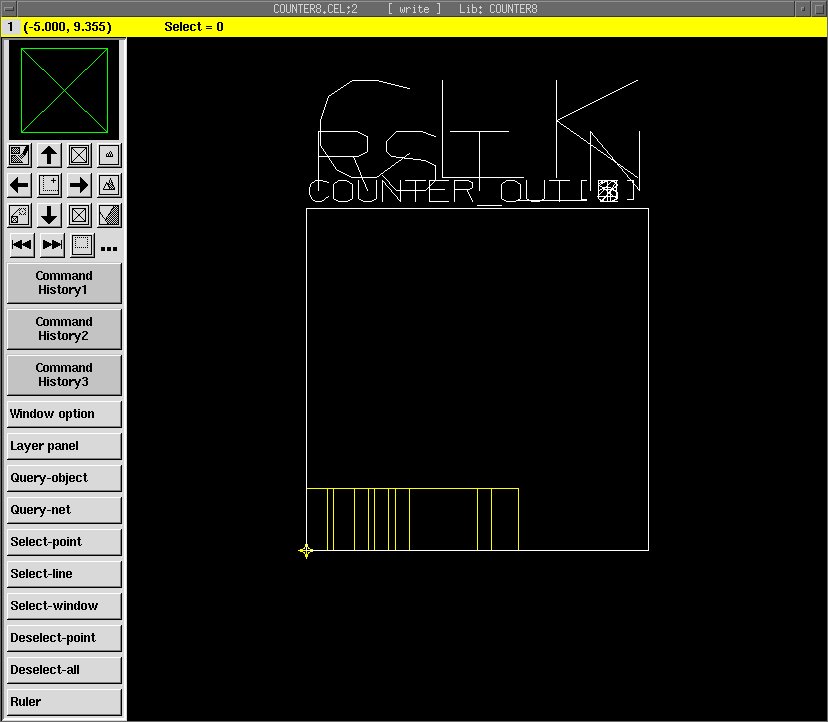
Task: Activate Select-window mode
Action: 64,606
